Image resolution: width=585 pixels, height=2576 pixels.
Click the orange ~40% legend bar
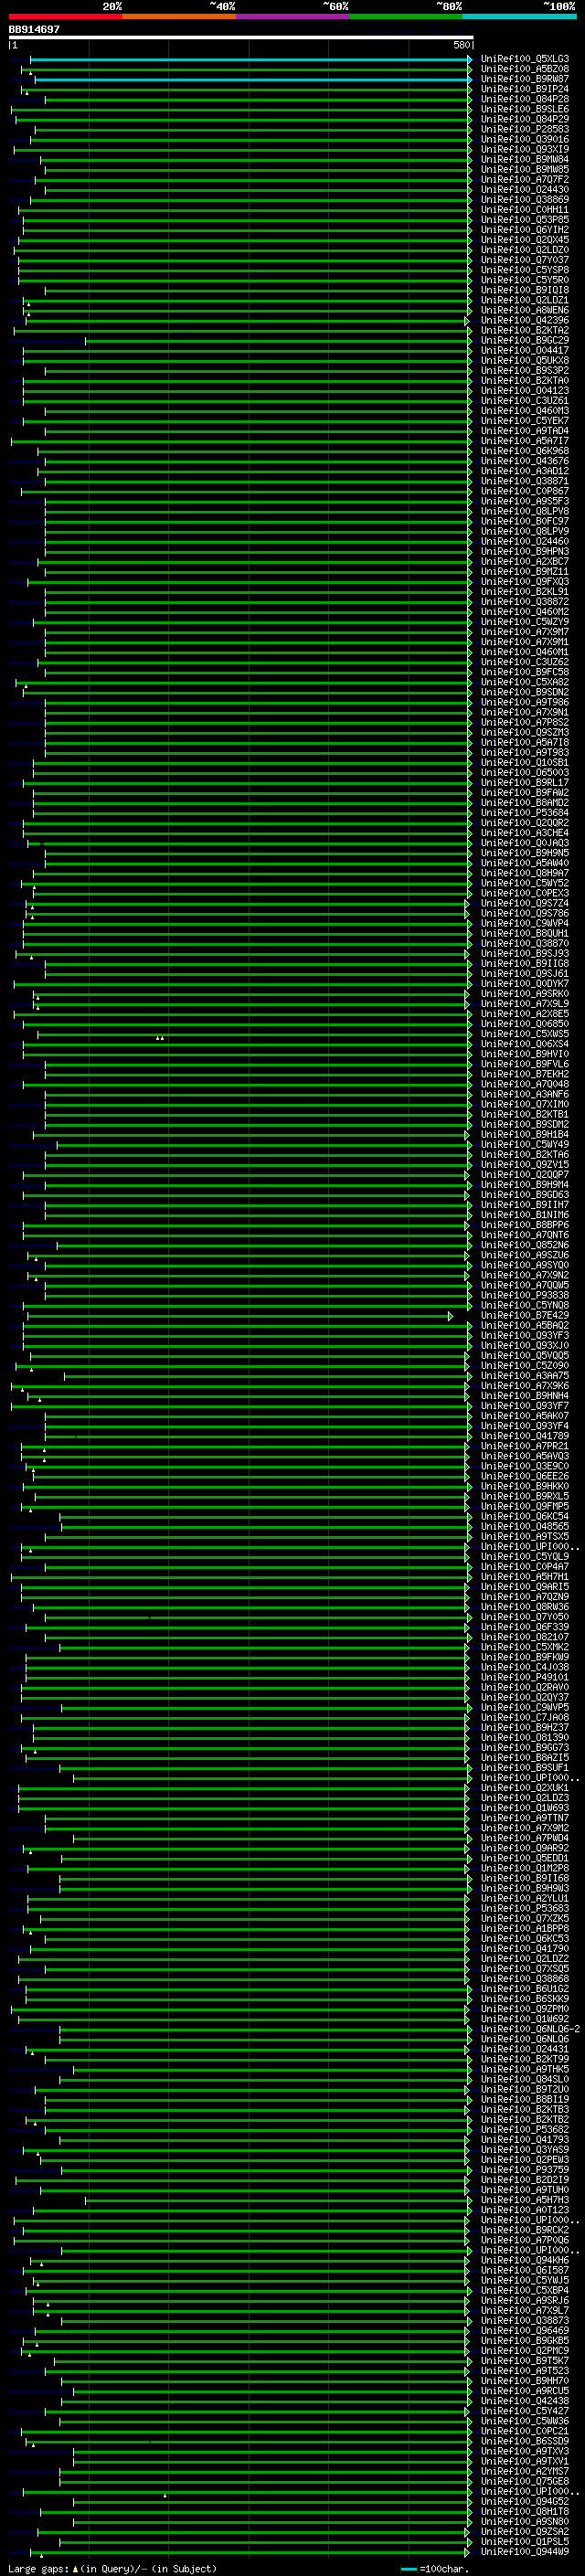179,16
